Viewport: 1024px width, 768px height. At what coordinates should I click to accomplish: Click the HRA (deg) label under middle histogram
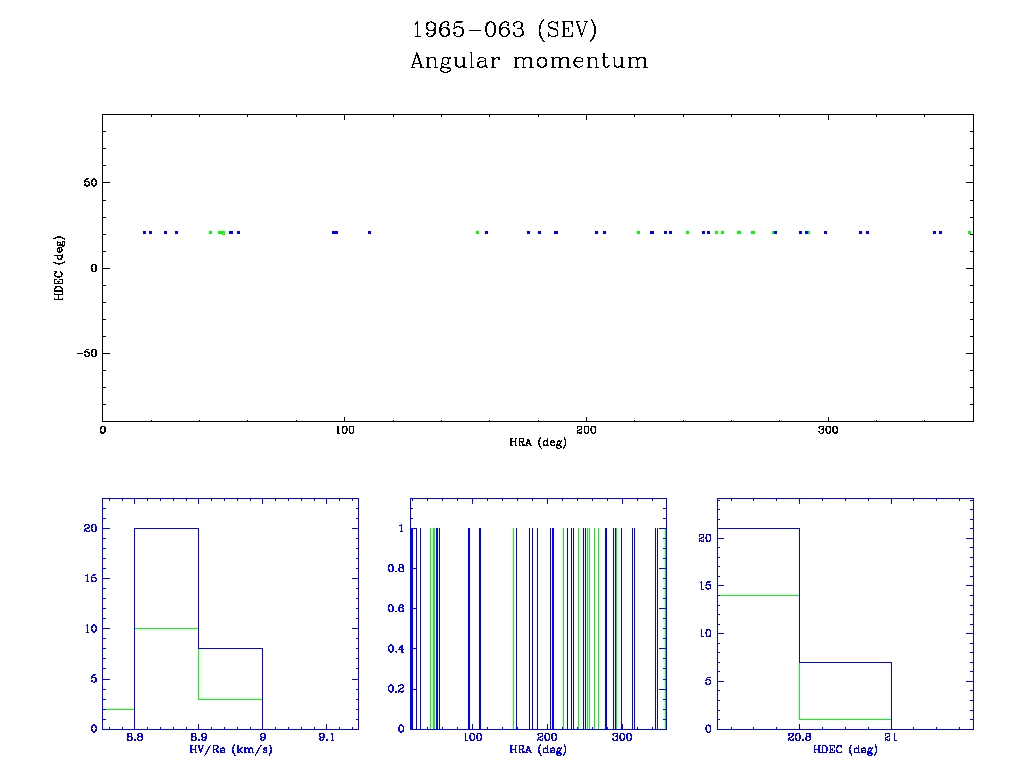(538, 749)
